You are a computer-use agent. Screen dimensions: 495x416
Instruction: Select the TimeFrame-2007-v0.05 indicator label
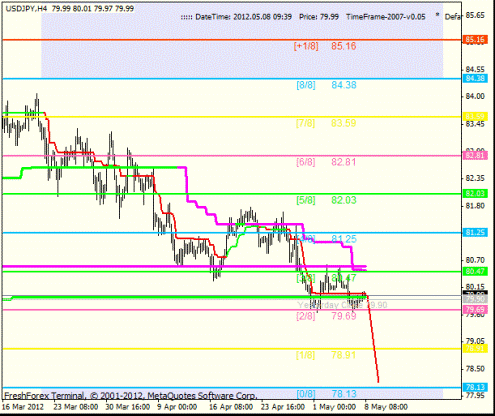coord(386,17)
